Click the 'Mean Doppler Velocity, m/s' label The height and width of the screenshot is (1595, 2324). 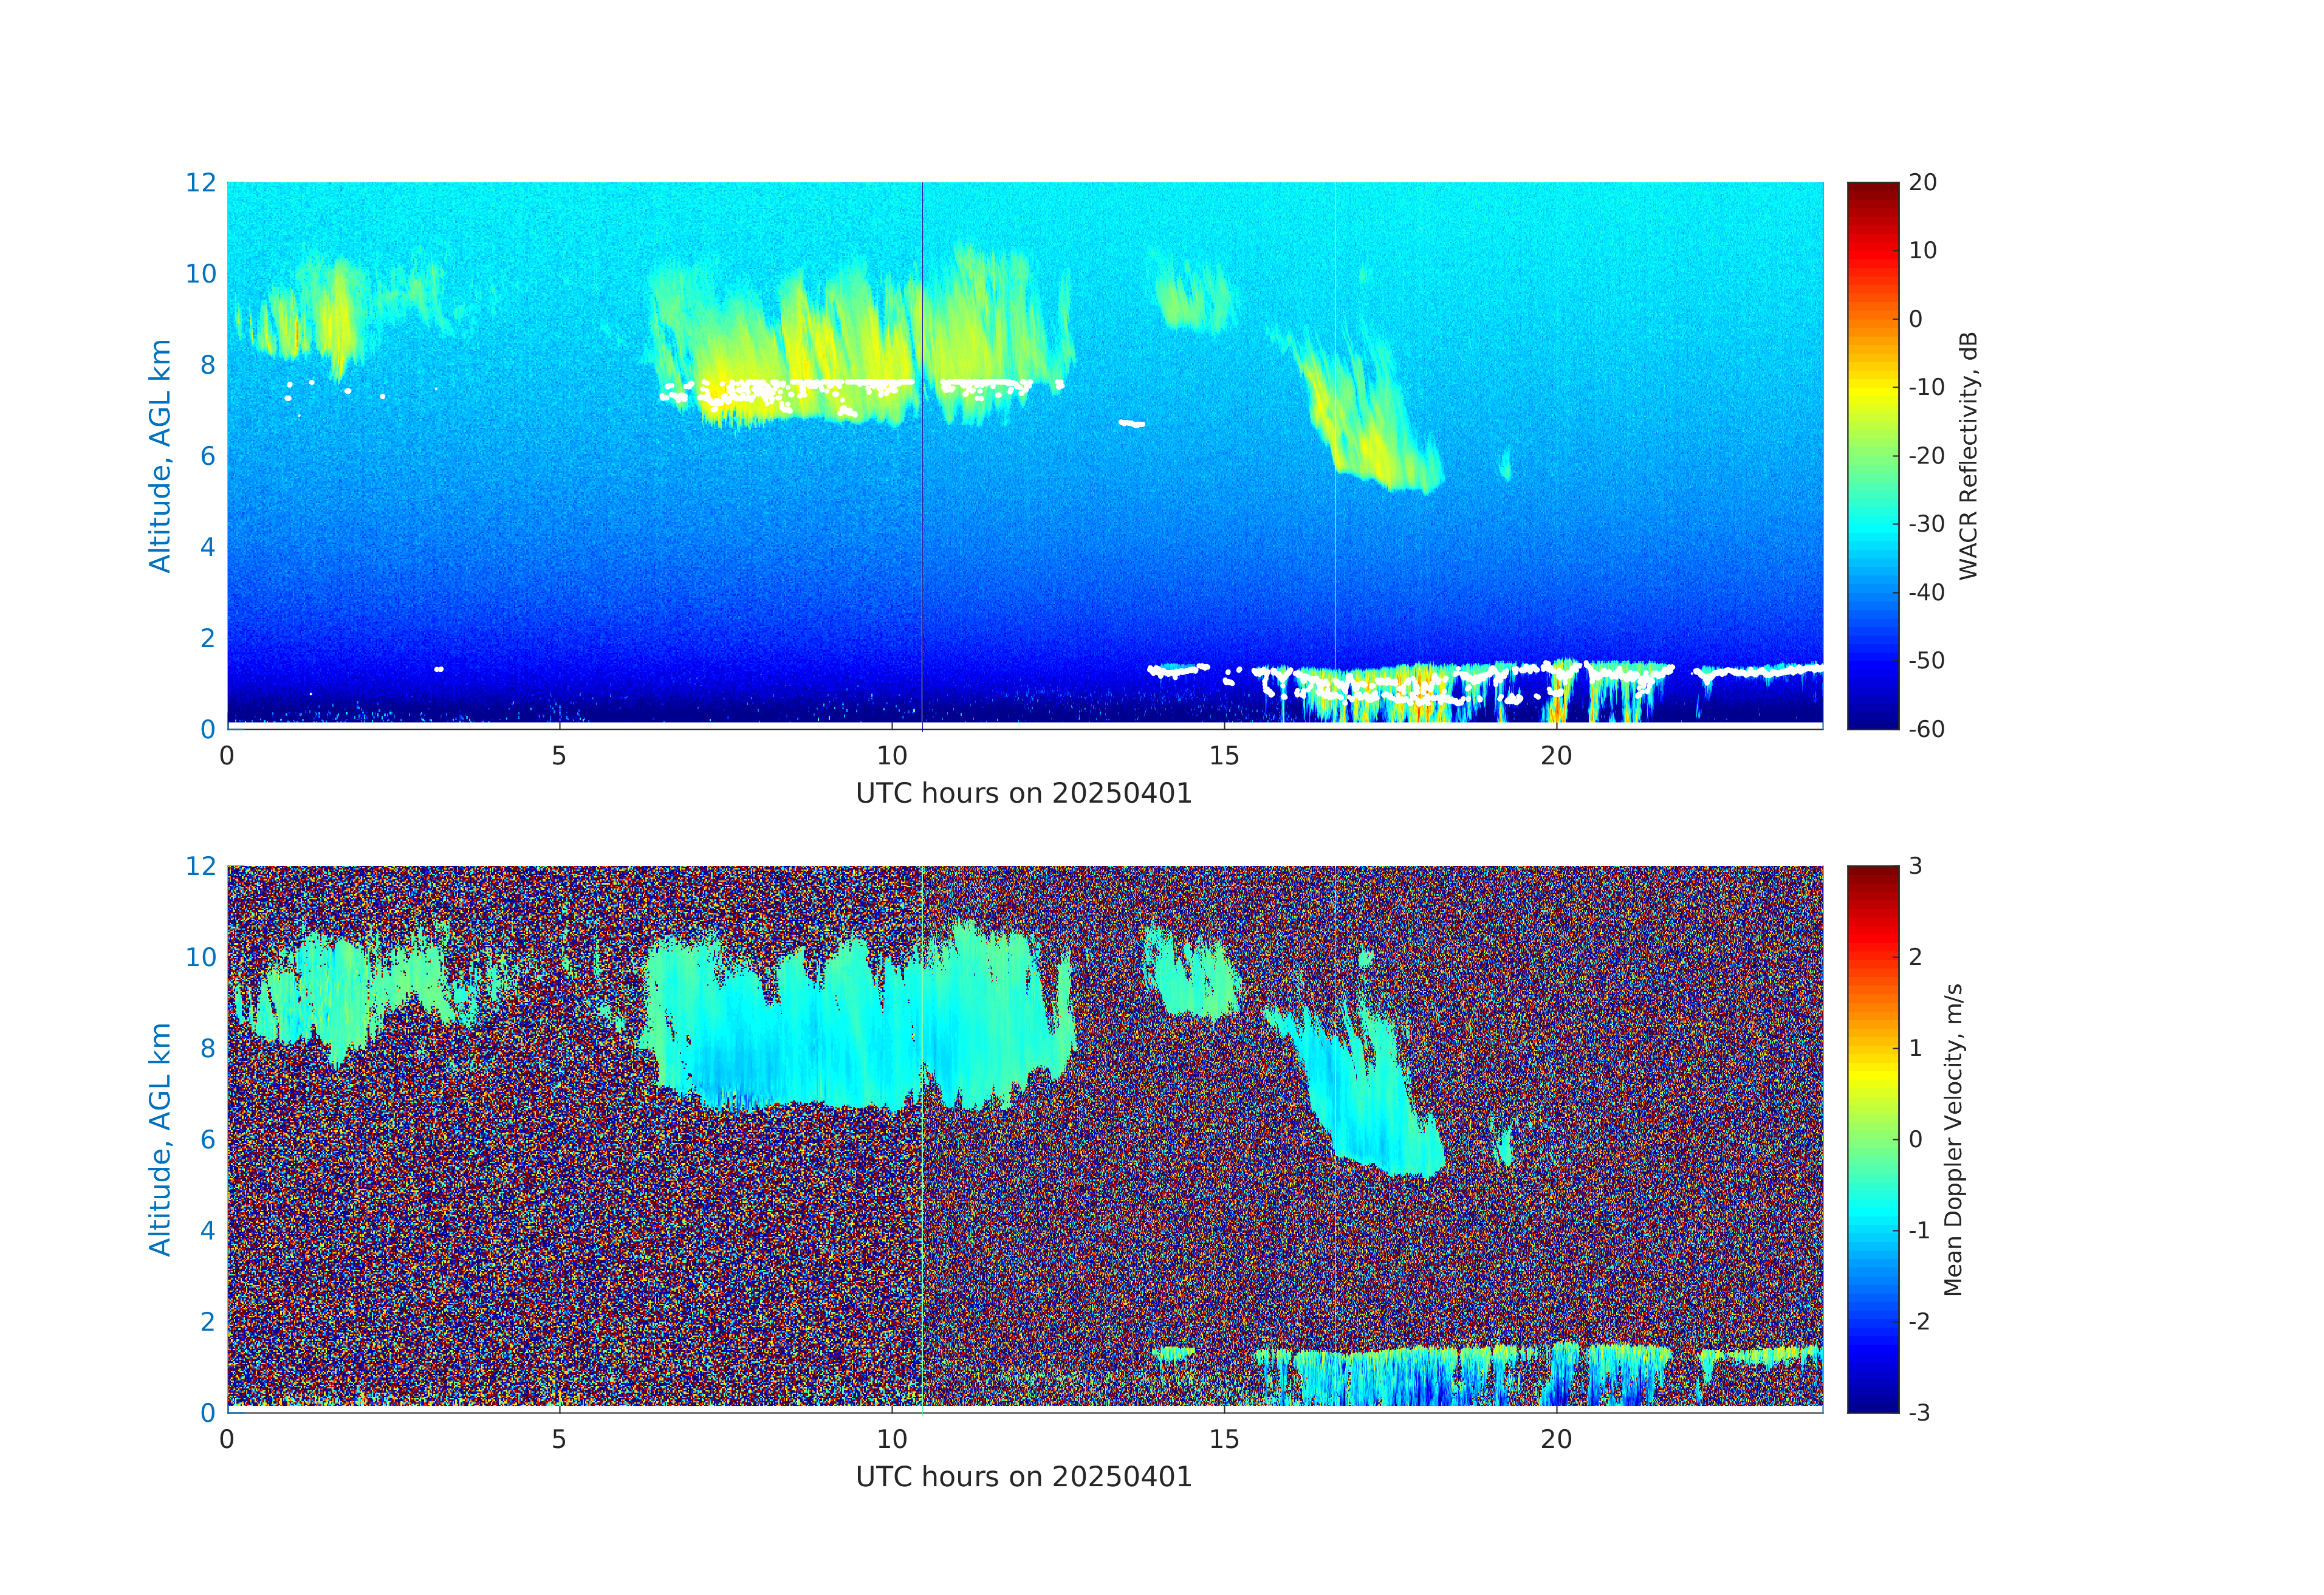coord(1953,1139)
